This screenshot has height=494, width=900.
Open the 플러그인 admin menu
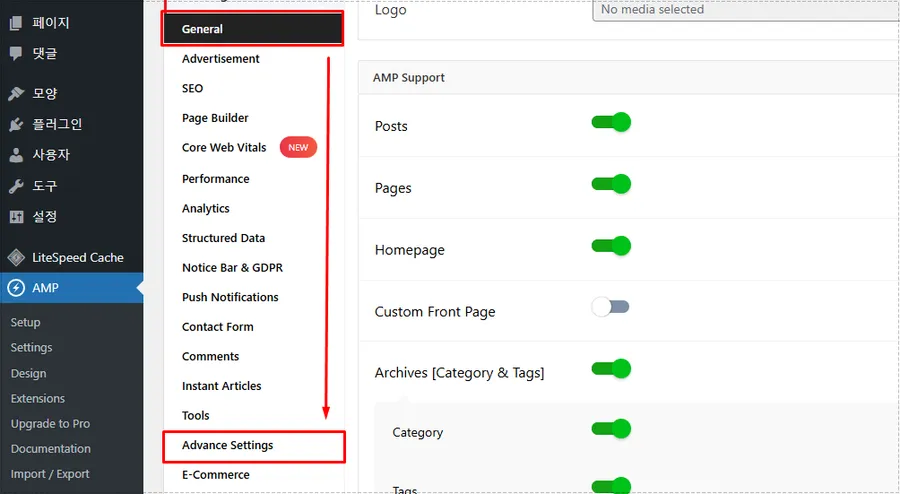pos(57,124)
